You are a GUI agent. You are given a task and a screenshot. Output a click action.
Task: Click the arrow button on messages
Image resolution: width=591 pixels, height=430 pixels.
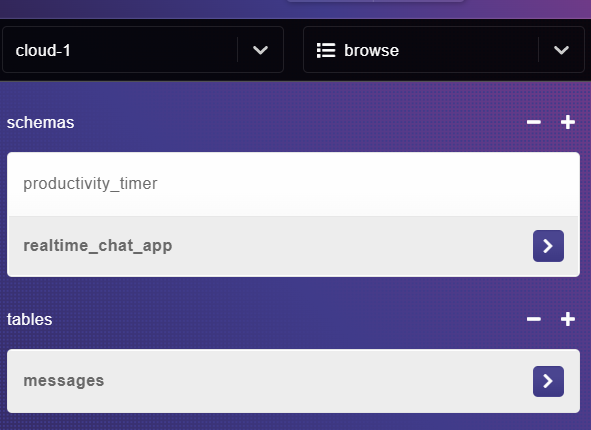coord(548,381)
